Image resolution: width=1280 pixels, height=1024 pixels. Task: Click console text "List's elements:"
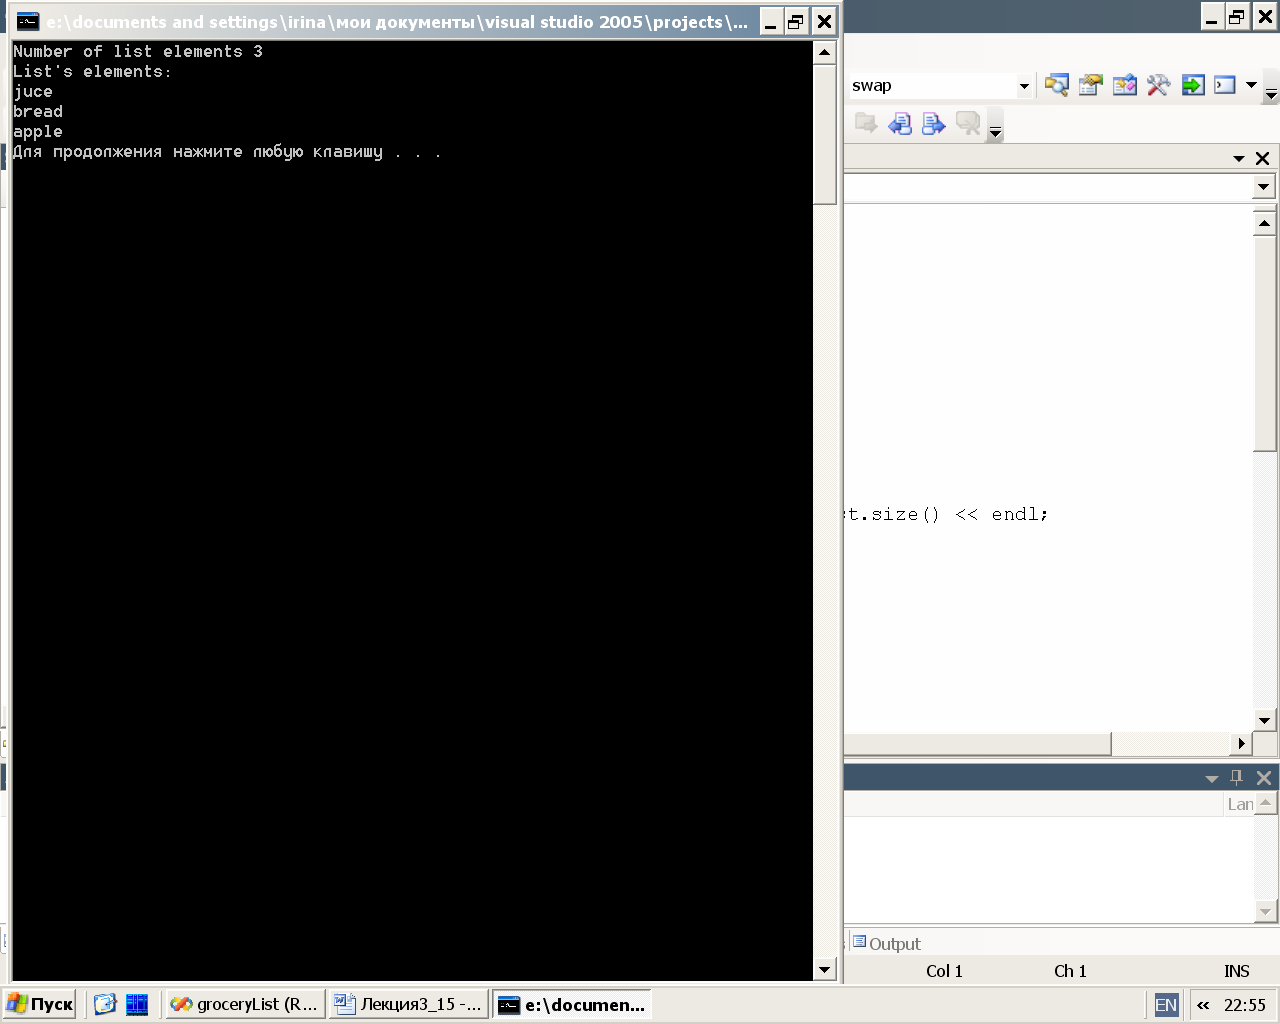click(x=92, y=72)
